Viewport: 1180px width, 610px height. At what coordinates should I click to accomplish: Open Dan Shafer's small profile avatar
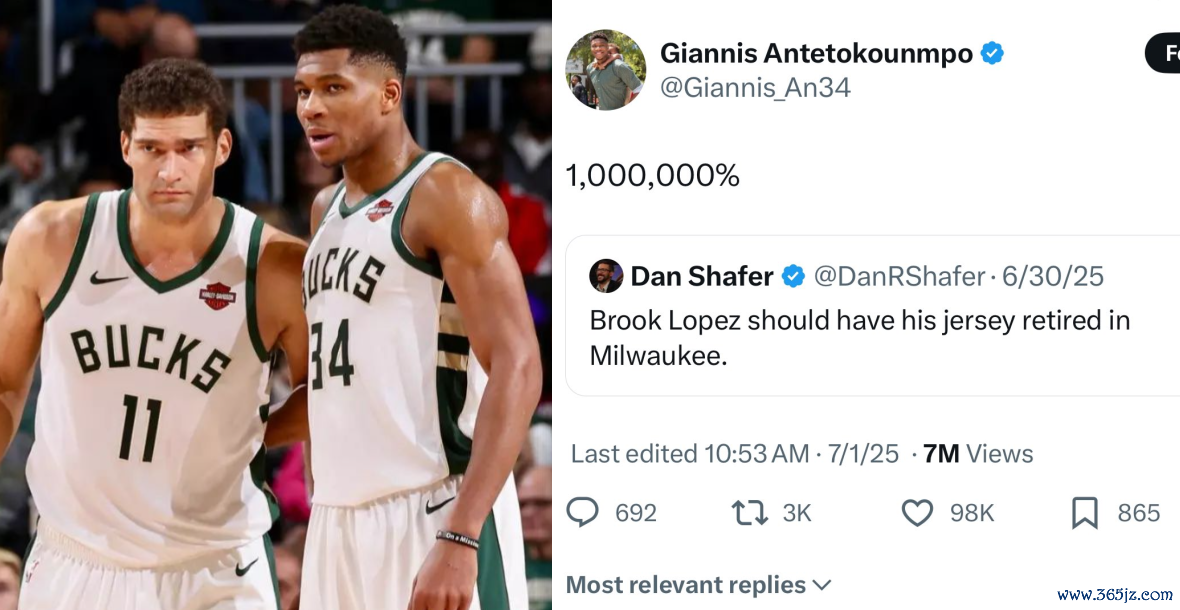tap(606, 276)
